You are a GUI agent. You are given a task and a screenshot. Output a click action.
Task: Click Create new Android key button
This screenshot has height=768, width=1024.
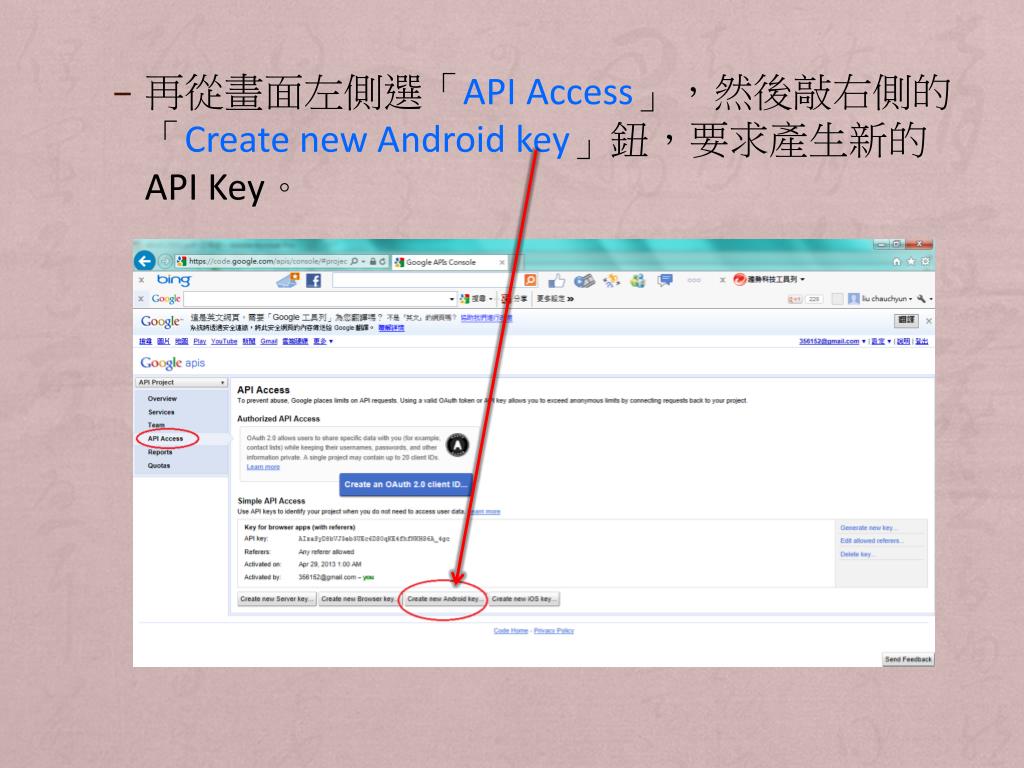click(x=444, y=599)
